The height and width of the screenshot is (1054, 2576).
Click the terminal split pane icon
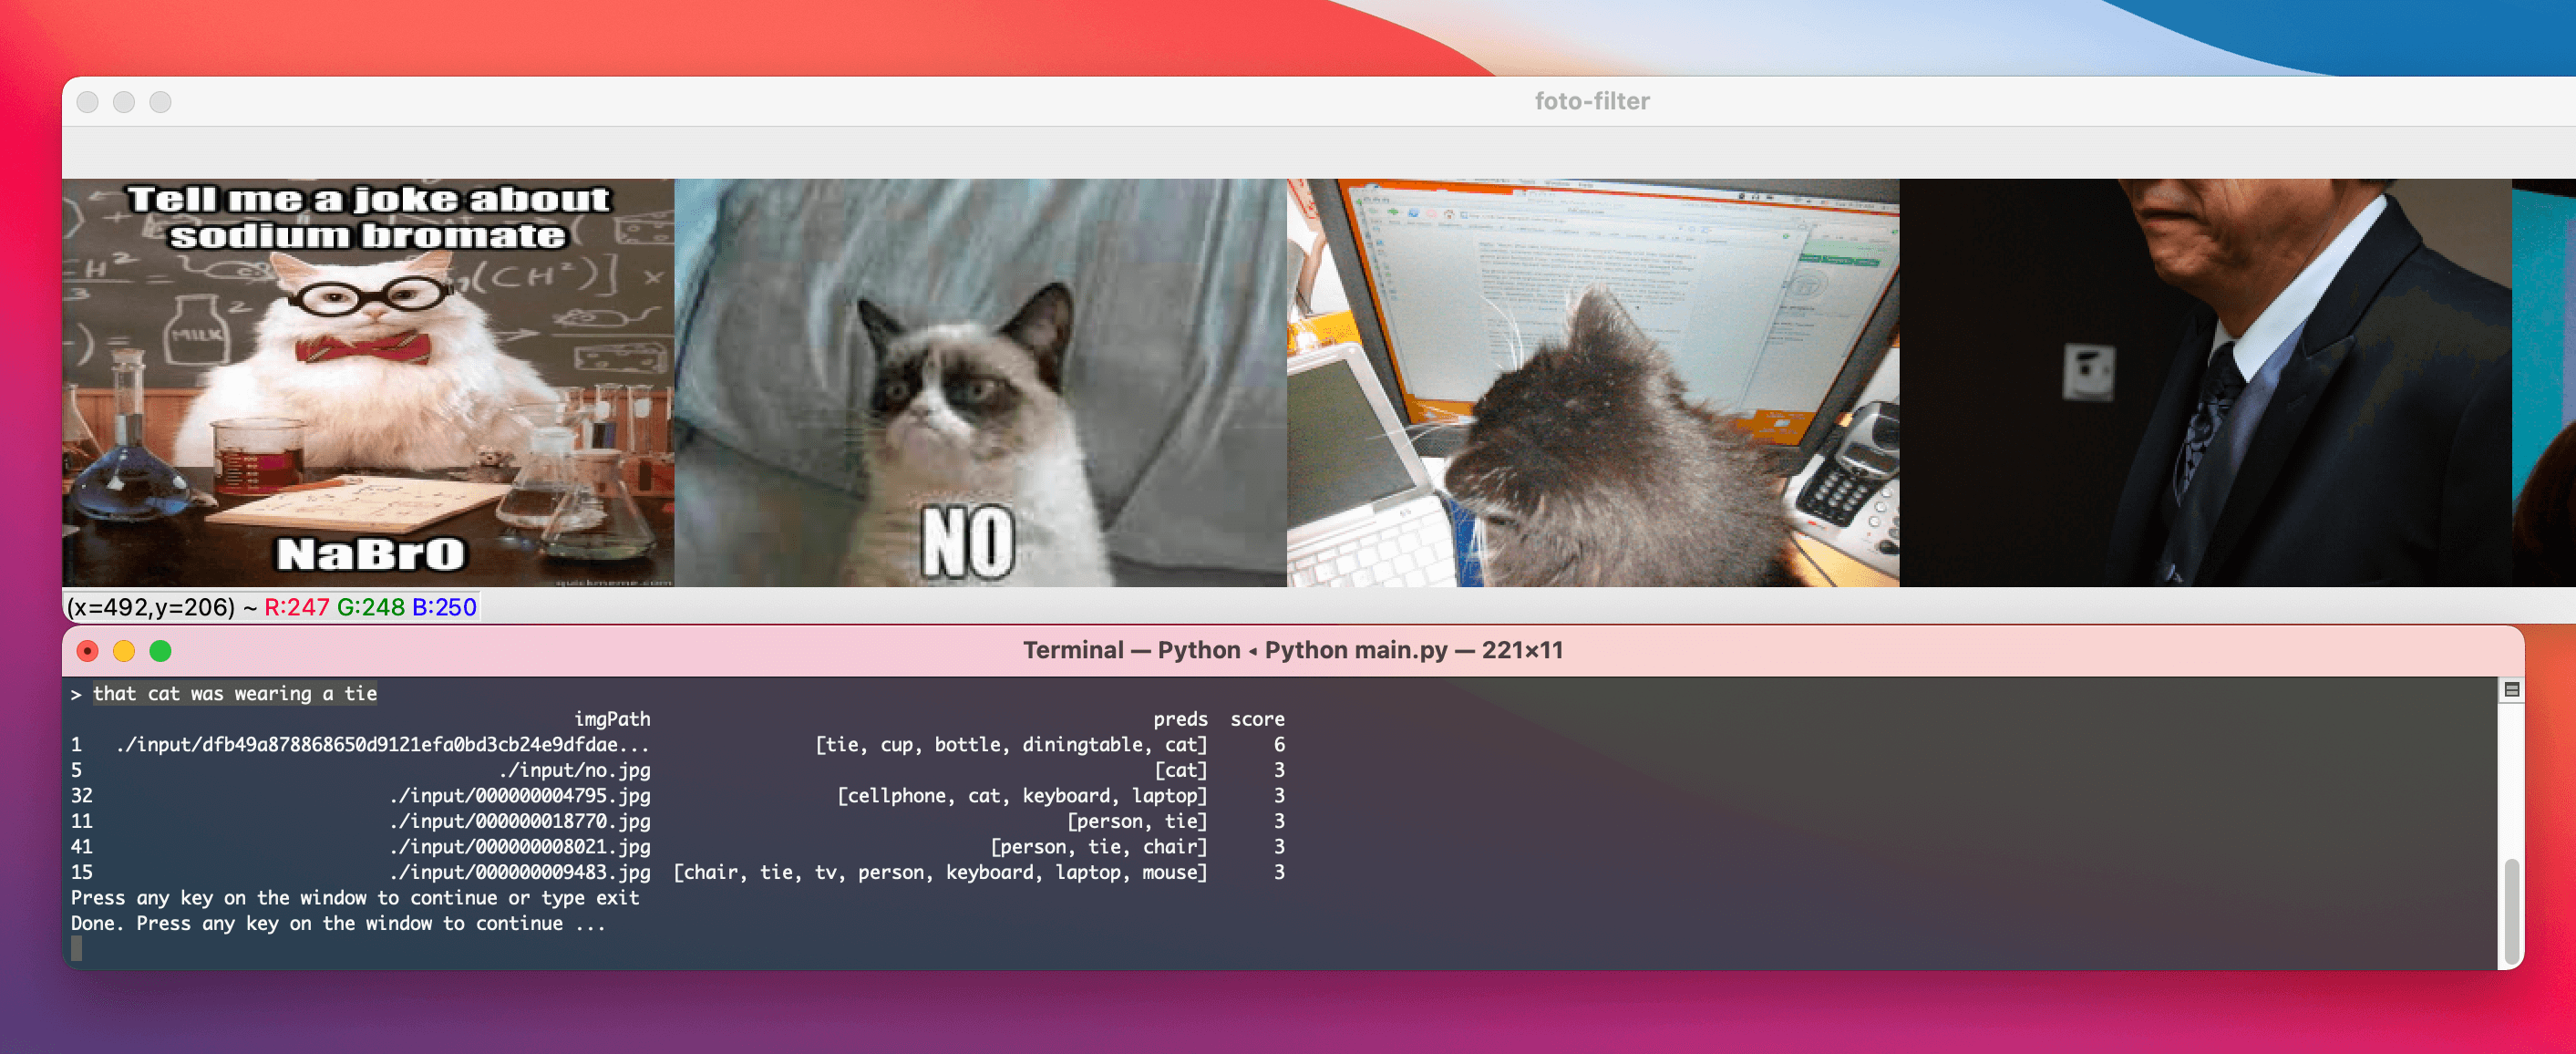[2511, 689]
